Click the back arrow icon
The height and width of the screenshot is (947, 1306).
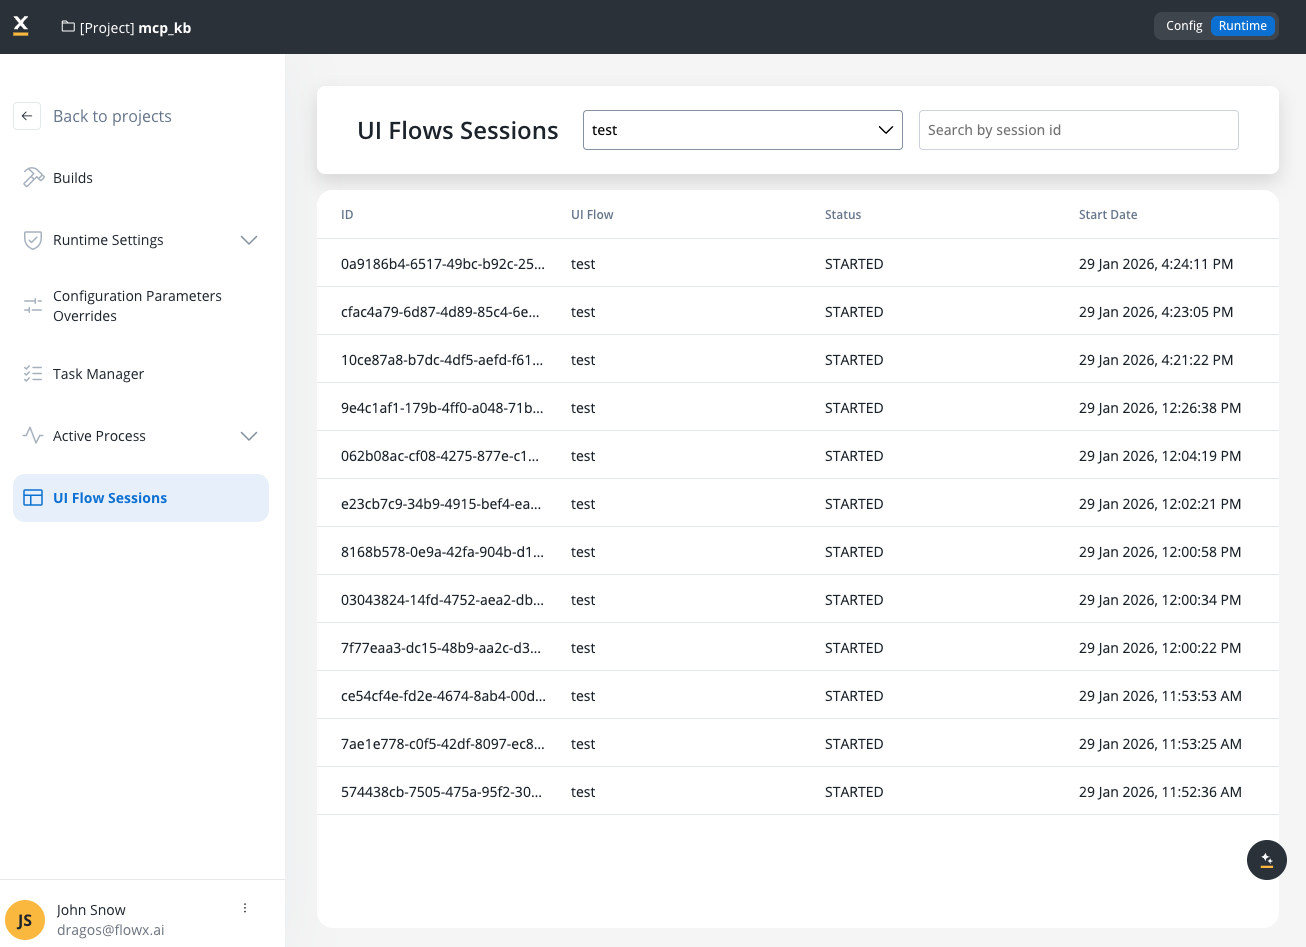click(27, 116)
